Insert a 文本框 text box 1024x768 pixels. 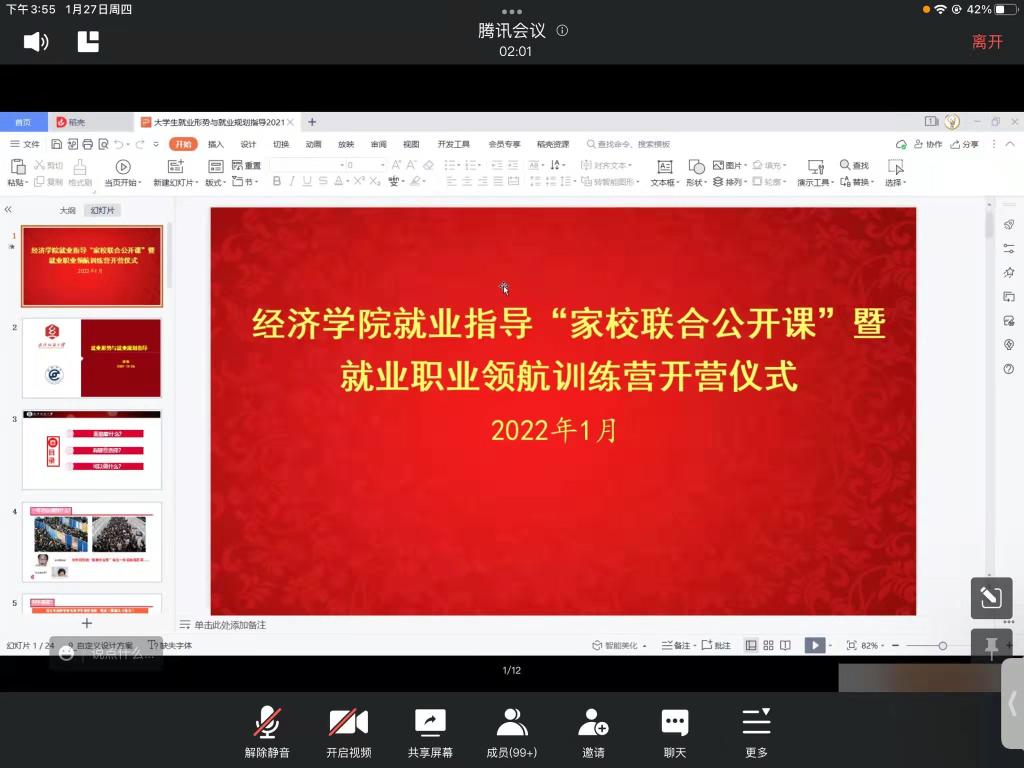[x=665, y=174]
